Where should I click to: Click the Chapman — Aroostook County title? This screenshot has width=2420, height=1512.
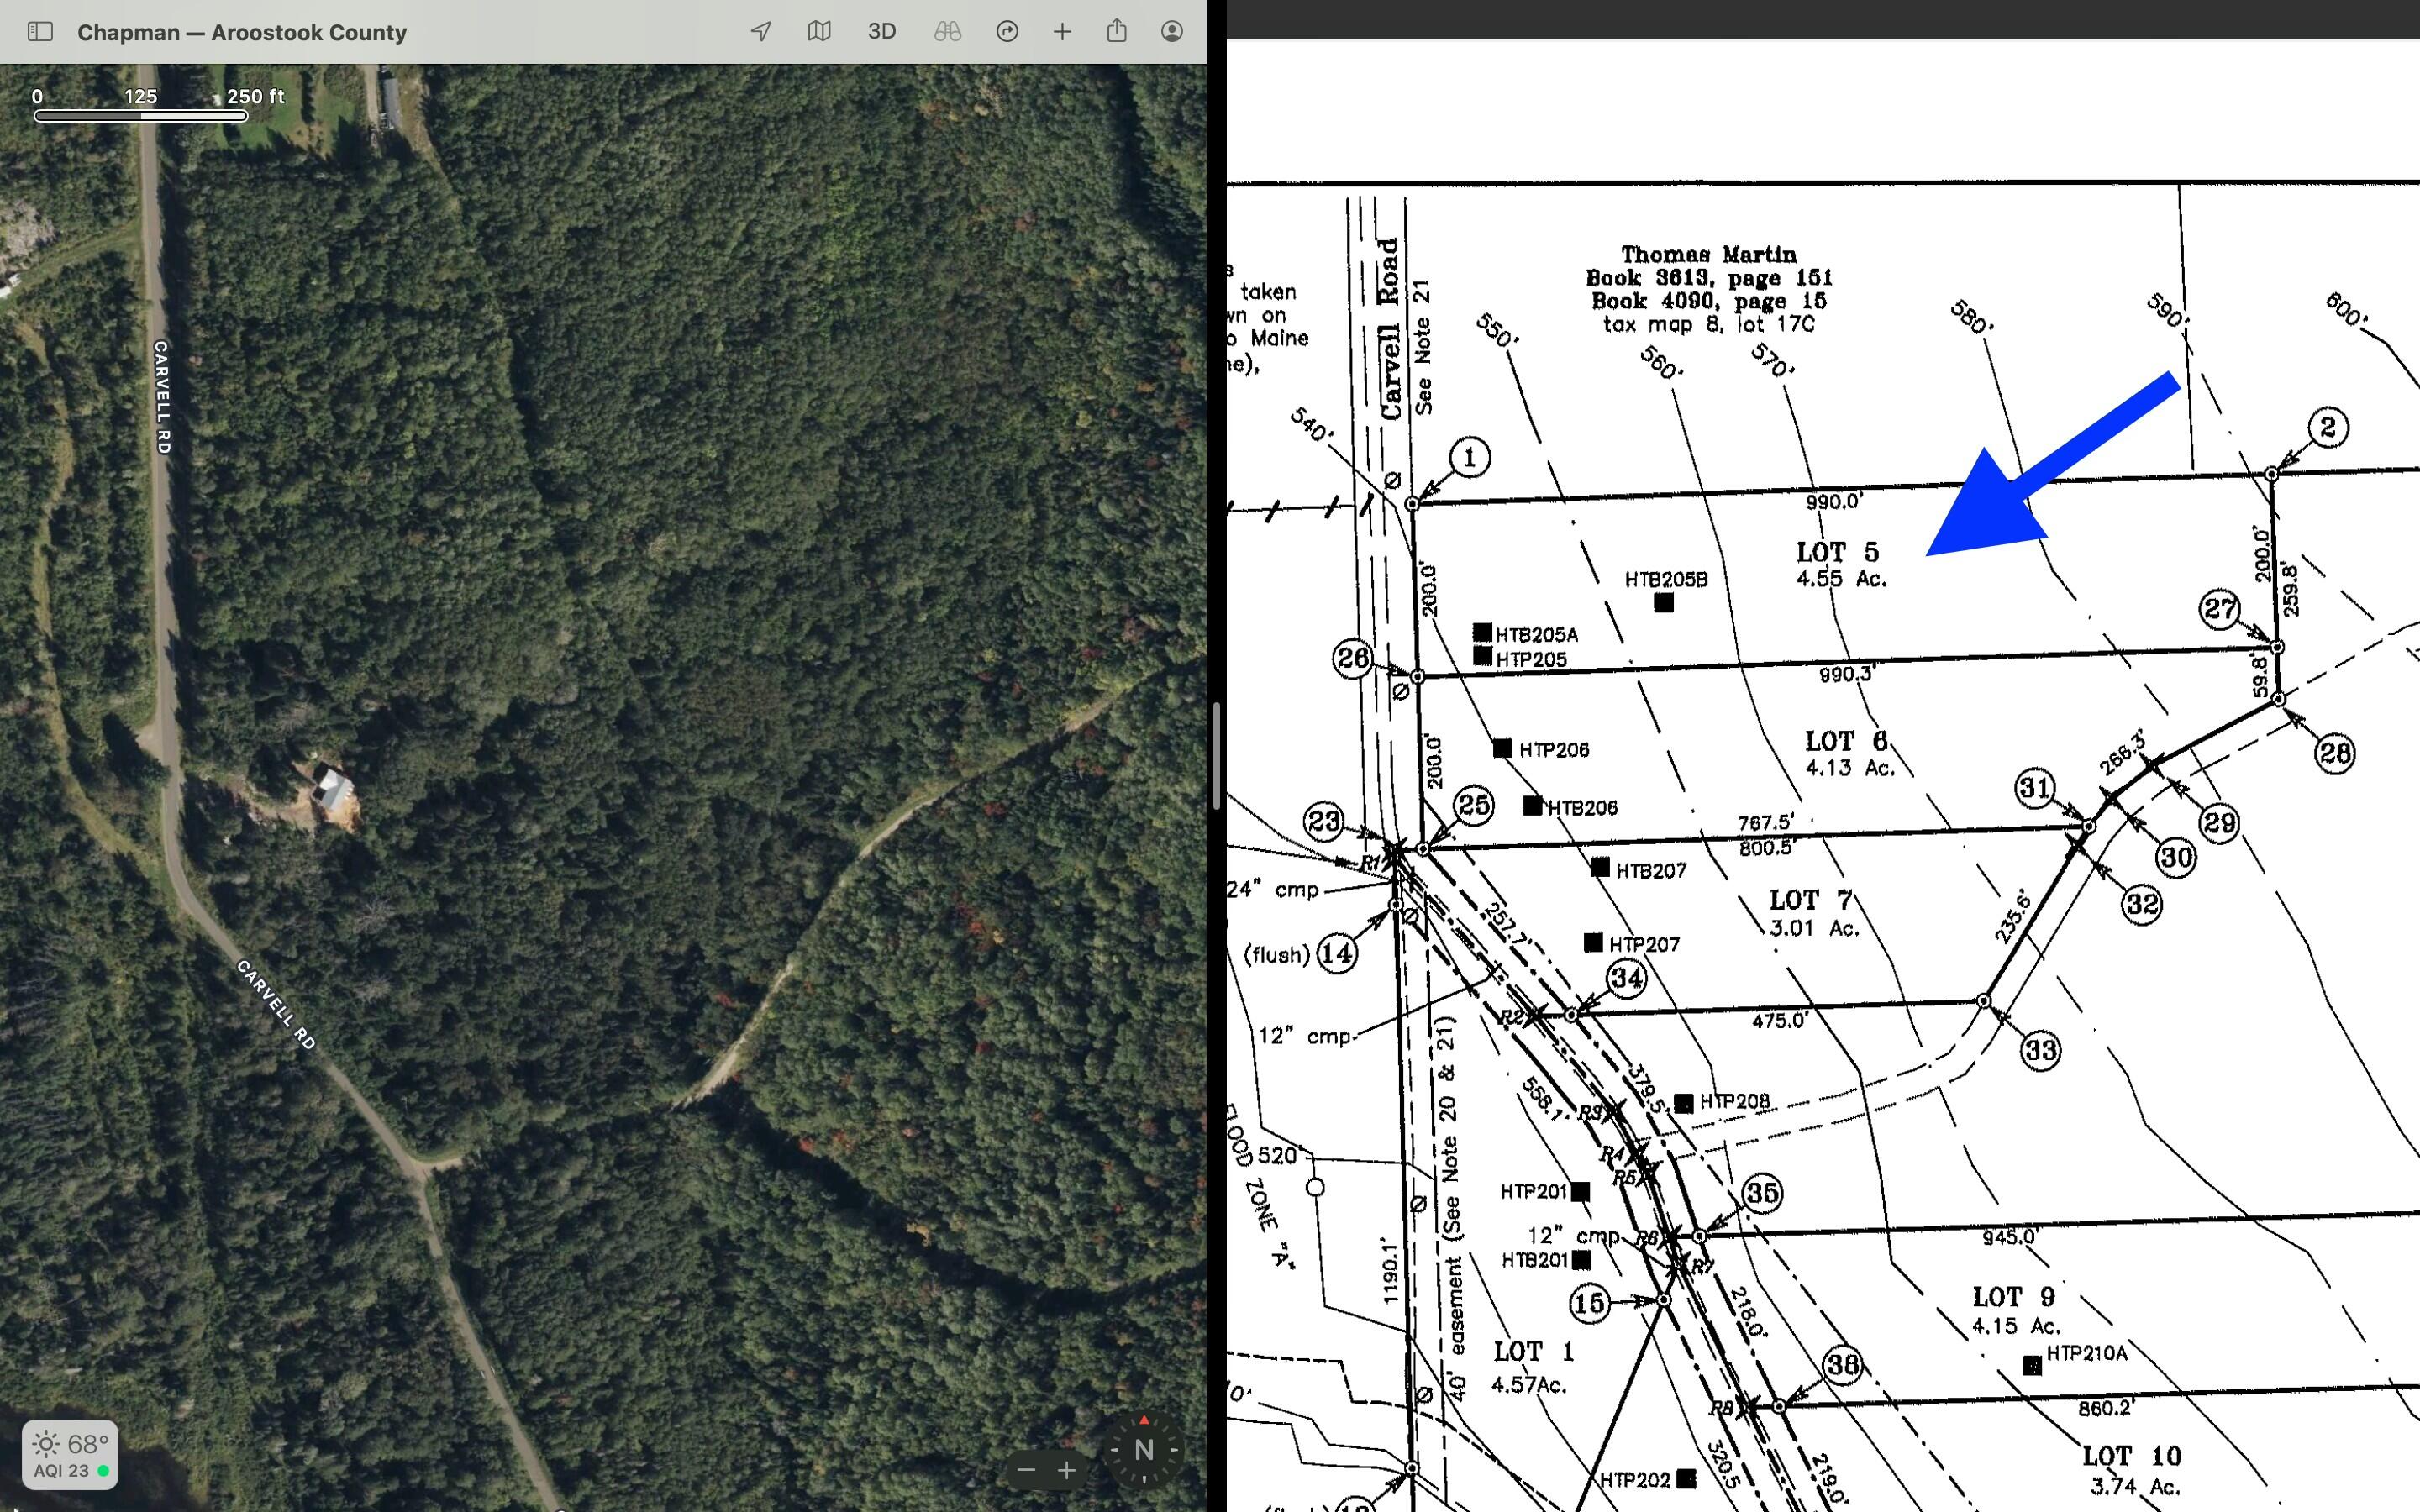pyautogui.click(x=242, y=33)
